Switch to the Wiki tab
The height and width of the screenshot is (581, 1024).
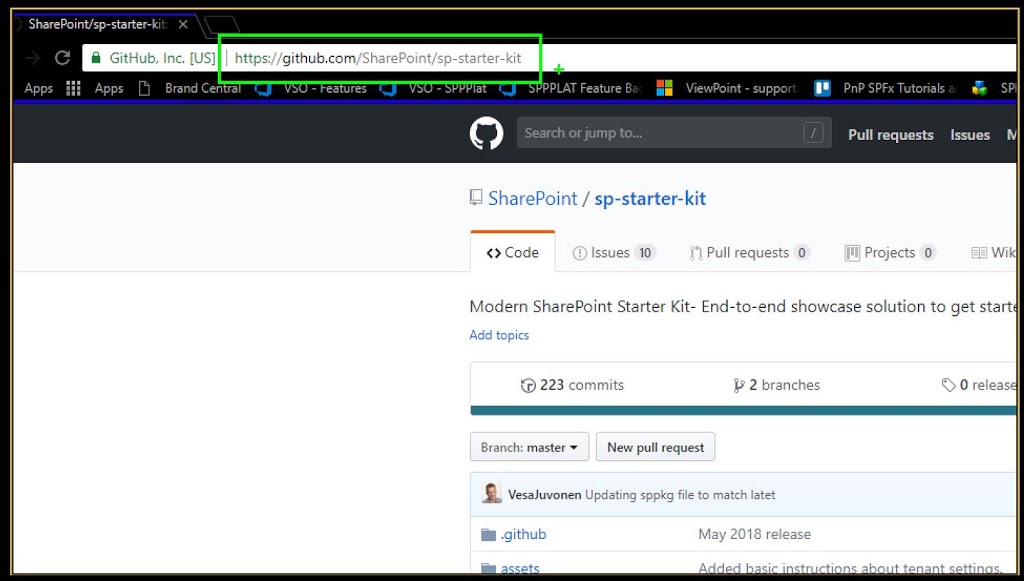tap(993, 253)
